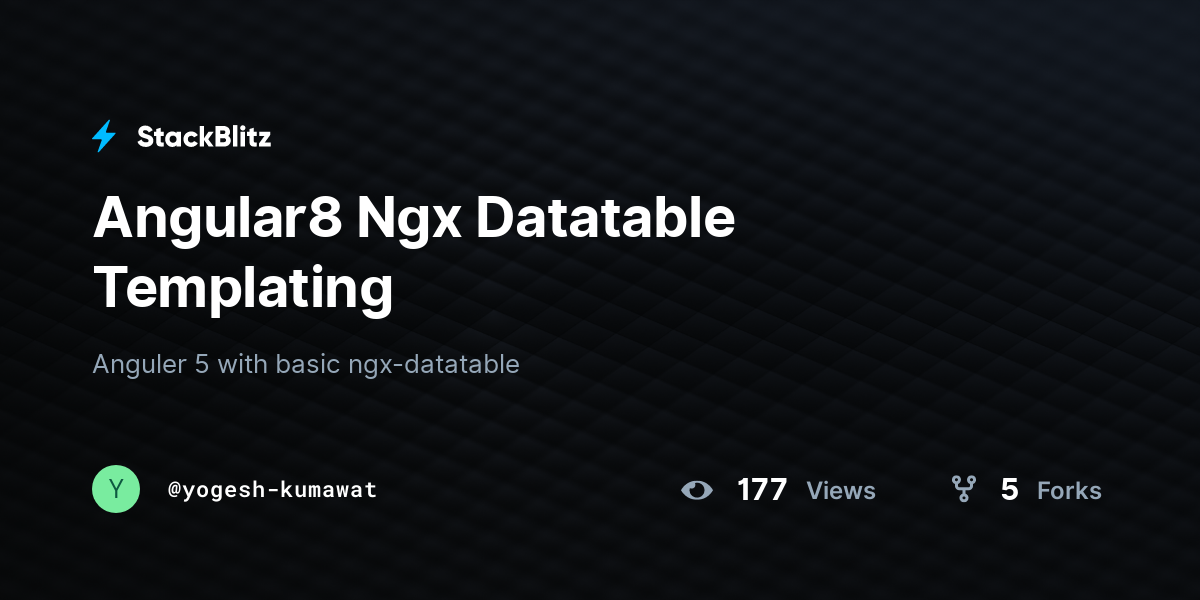Click the Views label

click(x=841, y=491)
